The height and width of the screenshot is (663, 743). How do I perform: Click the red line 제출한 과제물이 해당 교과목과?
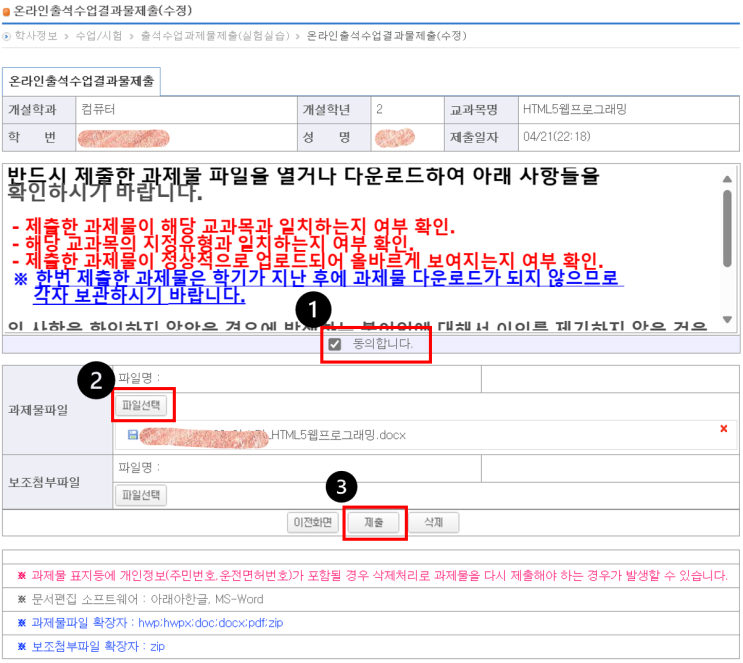[x=234, y=227]
